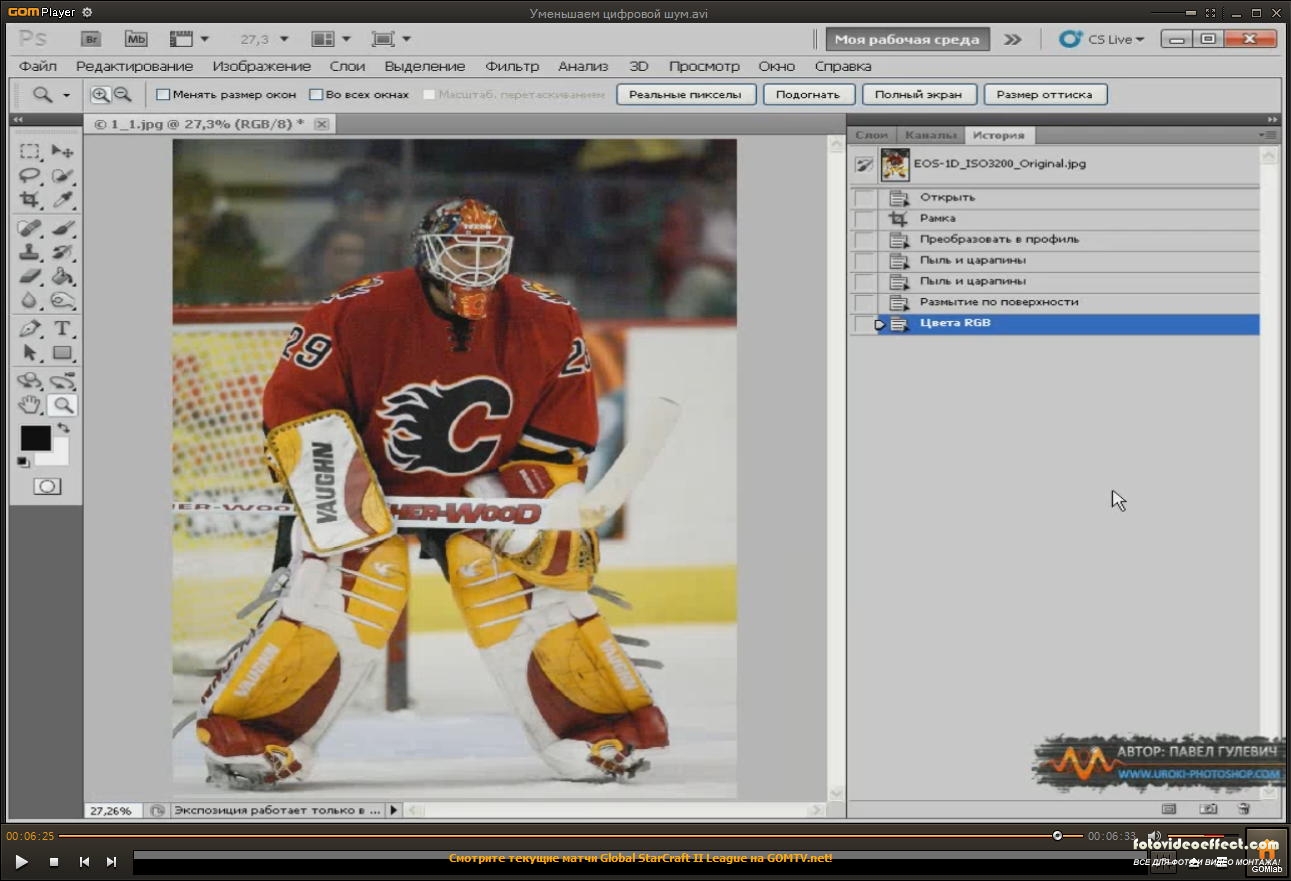Open the Изображение menu
Viewport: 1291px width, 881px height.
pos(261,66)
